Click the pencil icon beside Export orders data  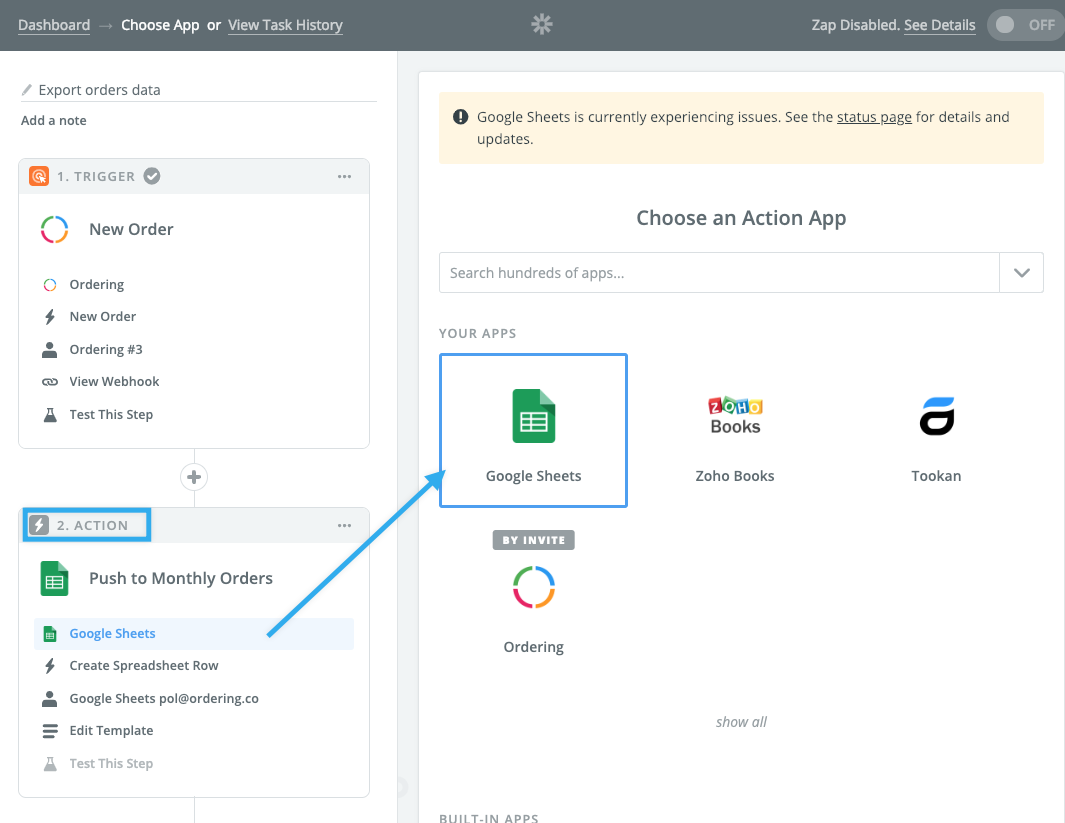point(26,90)
